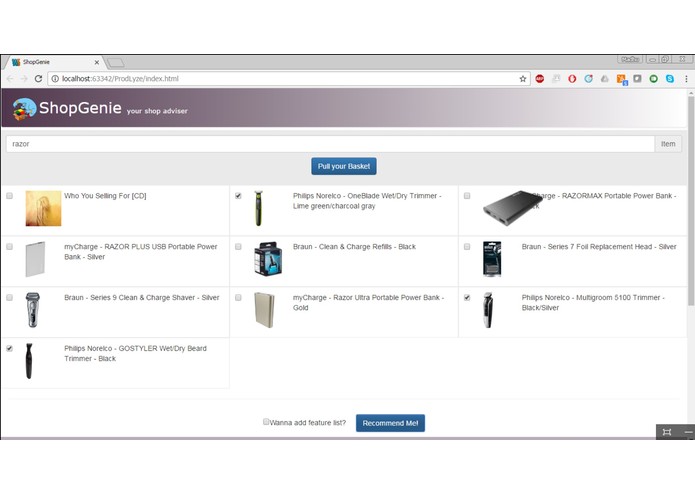Uncheck Philips Norelco OneBlade Trimmer checkbox
This screenshot has height=494, width=695.
tap(238, 196)
